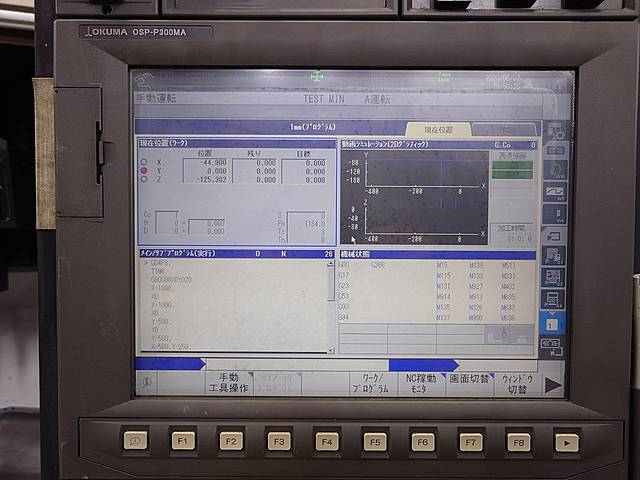Click the sidebar icon left of 加工時間 row
640x480 pixels.
pos(554,236)
